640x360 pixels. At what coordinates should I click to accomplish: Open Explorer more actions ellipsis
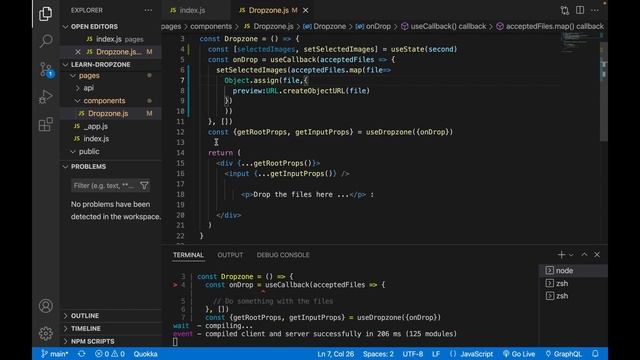(x=148, y=10)
